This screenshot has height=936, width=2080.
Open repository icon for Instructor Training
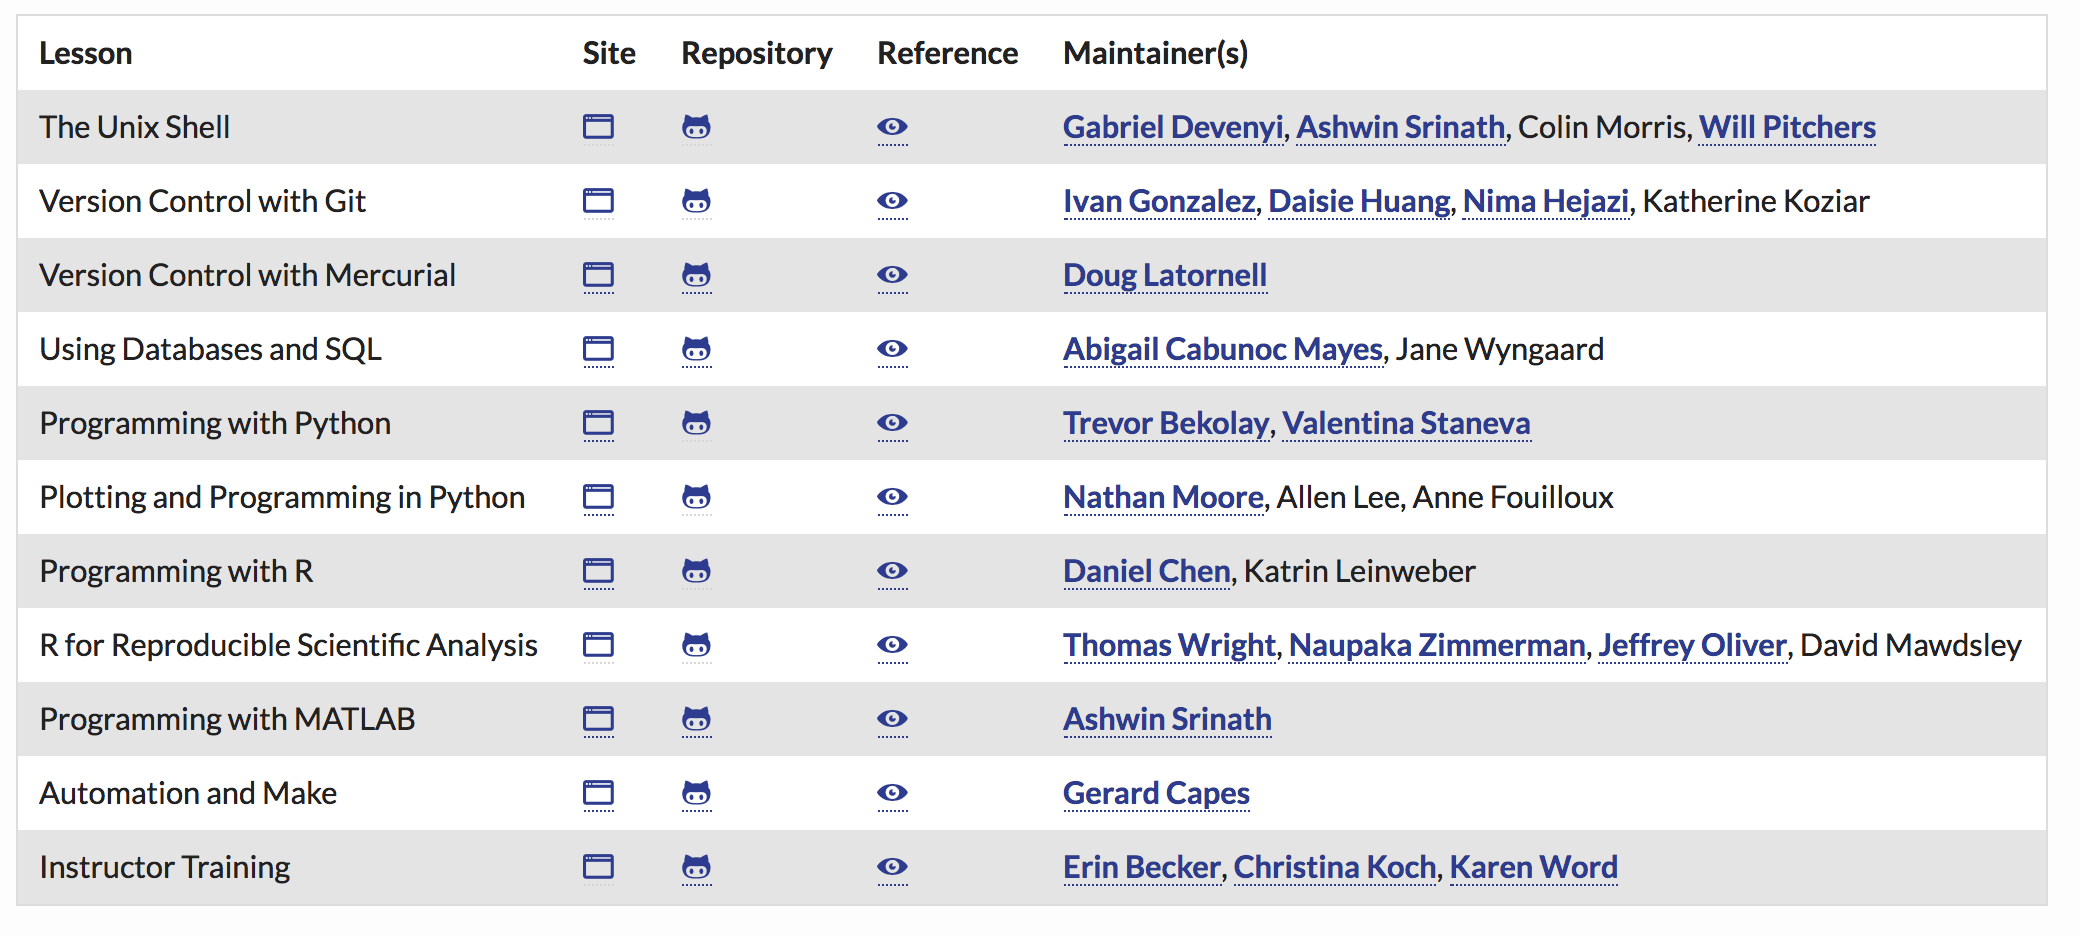696,867
